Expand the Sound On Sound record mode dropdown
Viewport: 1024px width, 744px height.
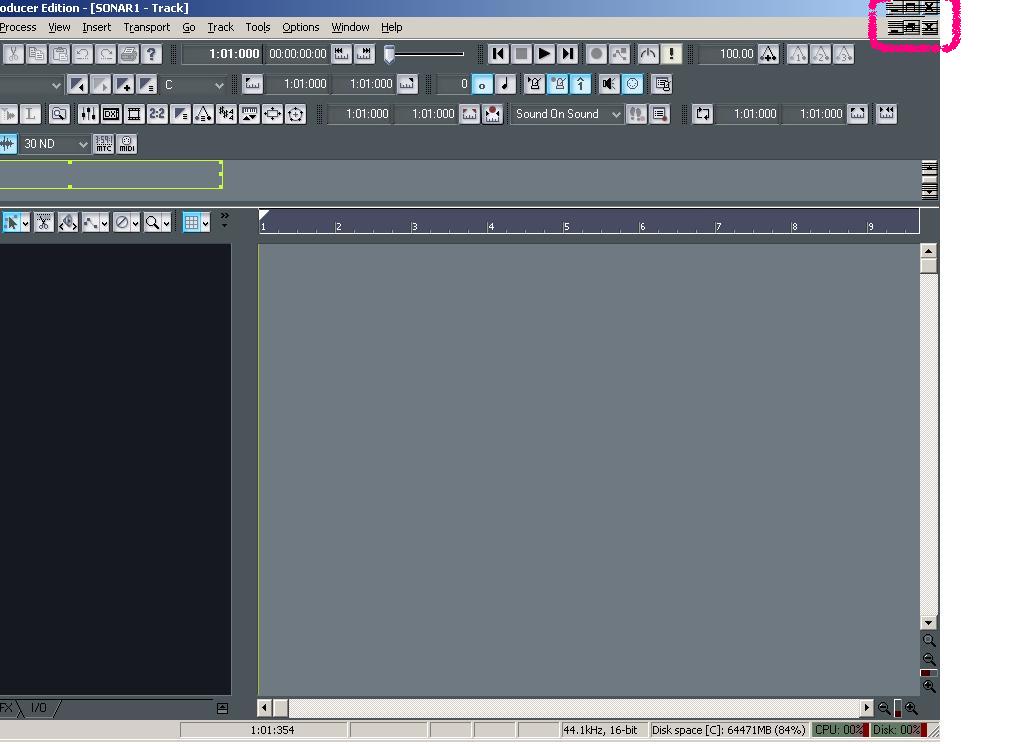[616, 114]
